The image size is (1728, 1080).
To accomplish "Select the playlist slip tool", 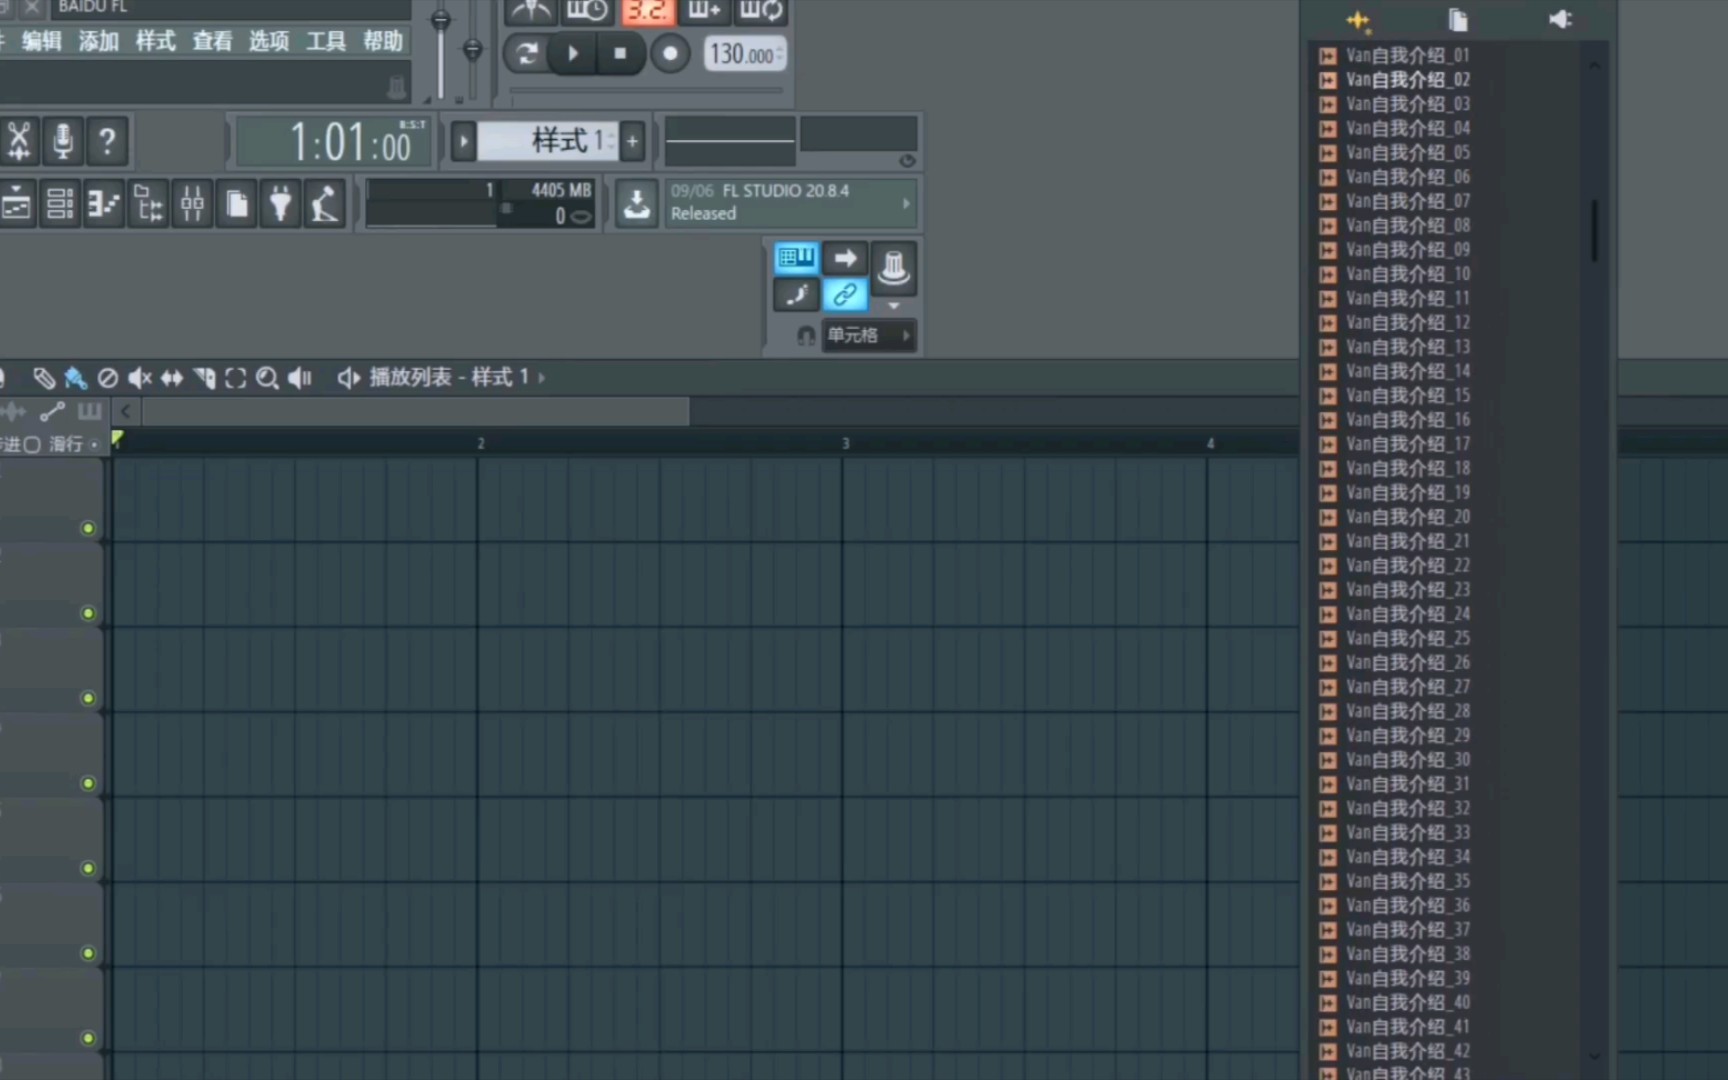I will [172, 378].
